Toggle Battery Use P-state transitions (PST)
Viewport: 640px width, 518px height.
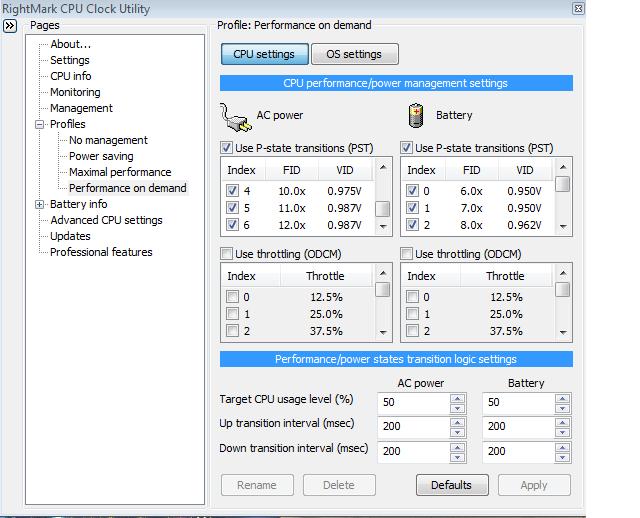pos(406,148)
